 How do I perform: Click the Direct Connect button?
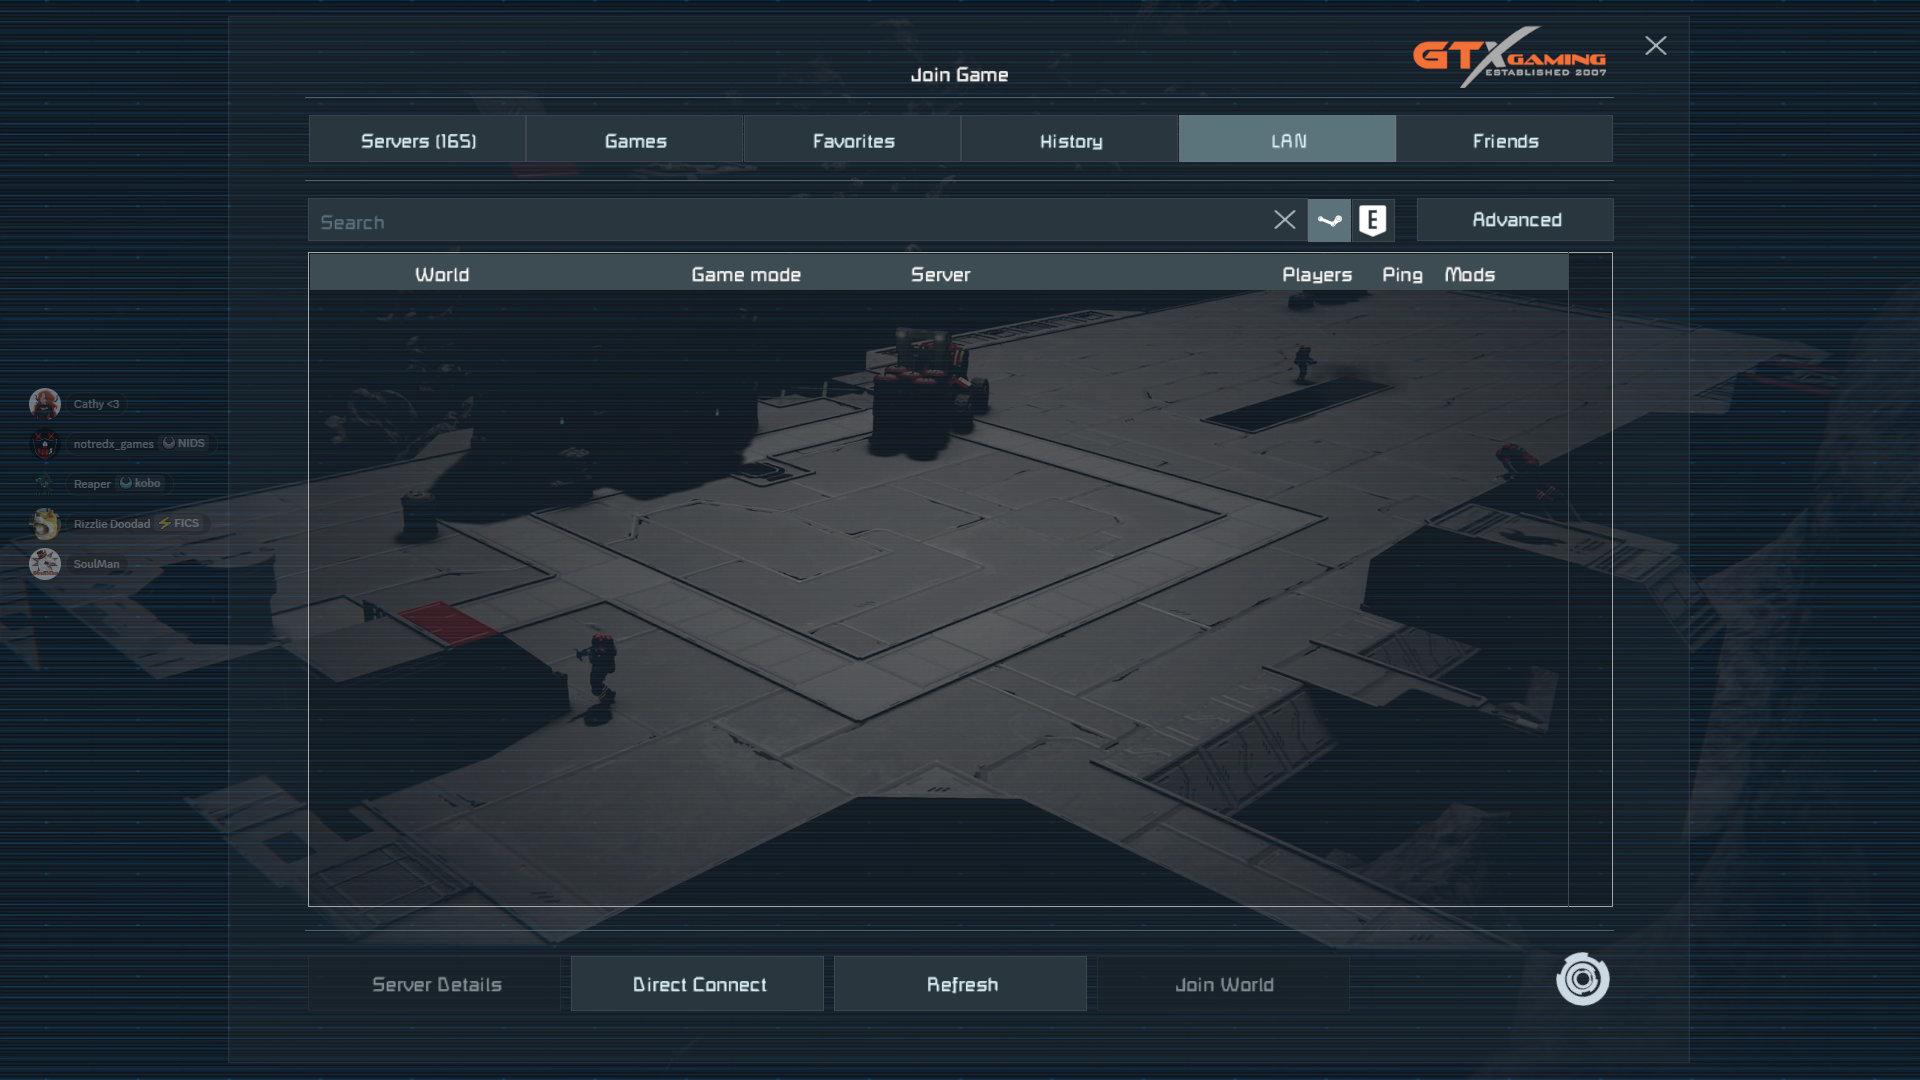(x=698, y=984)
